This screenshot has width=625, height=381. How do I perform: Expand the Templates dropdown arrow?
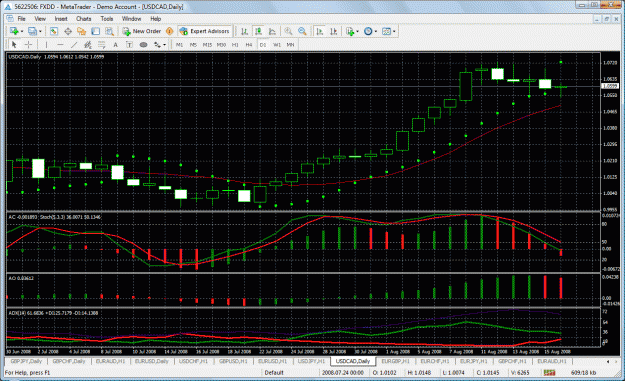[x=394, y=31]
